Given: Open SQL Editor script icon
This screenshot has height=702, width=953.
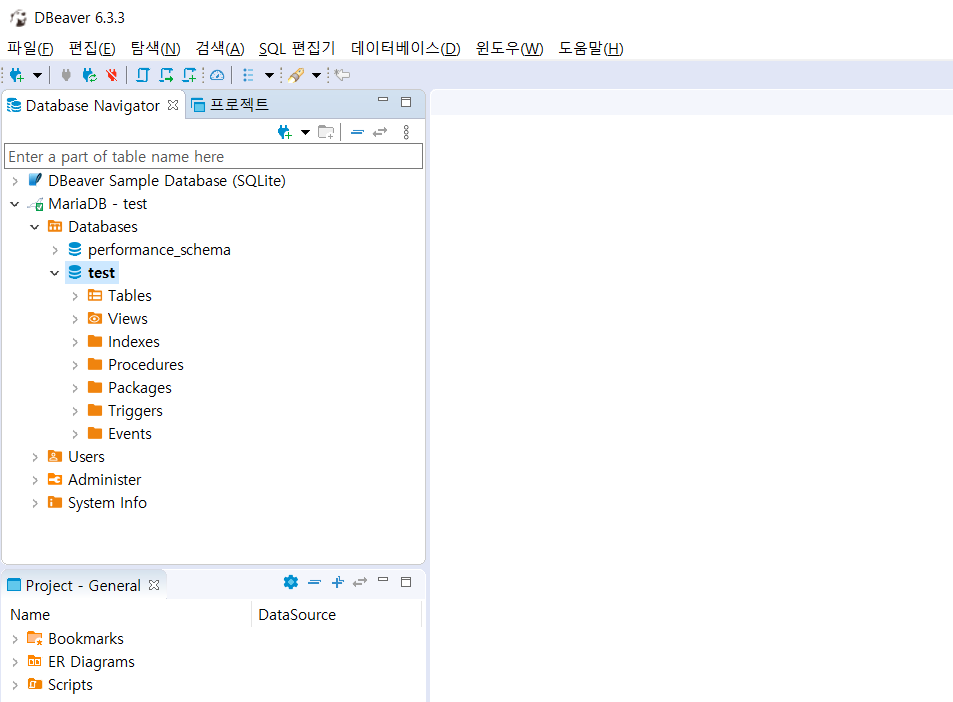Looking at the screenshot, I should click(143, 75).
